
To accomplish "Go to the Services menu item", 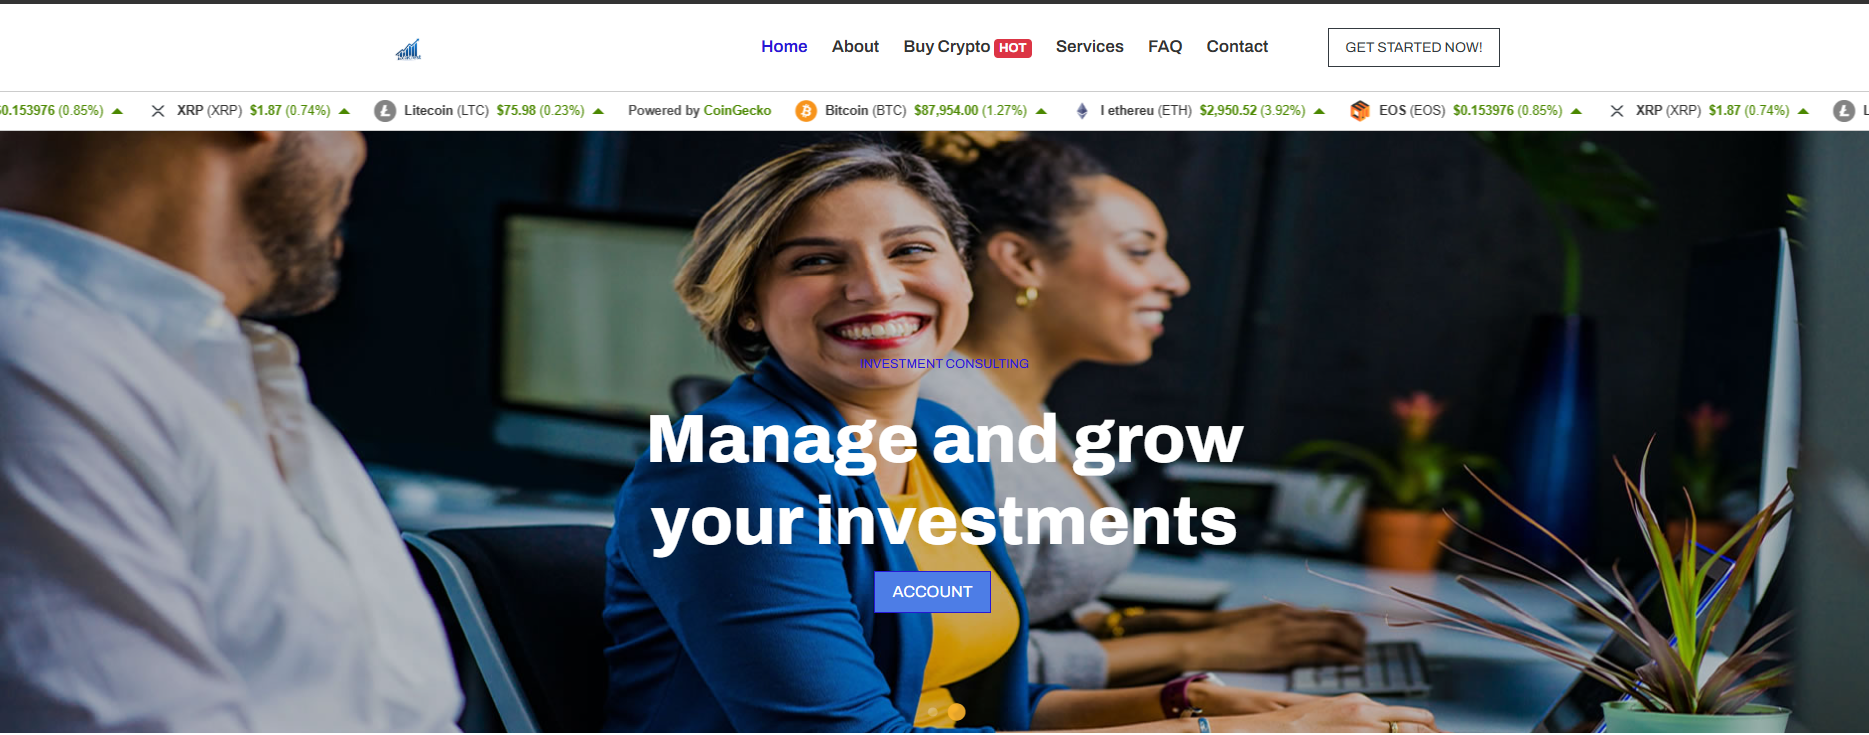I will click(1089, 47).
